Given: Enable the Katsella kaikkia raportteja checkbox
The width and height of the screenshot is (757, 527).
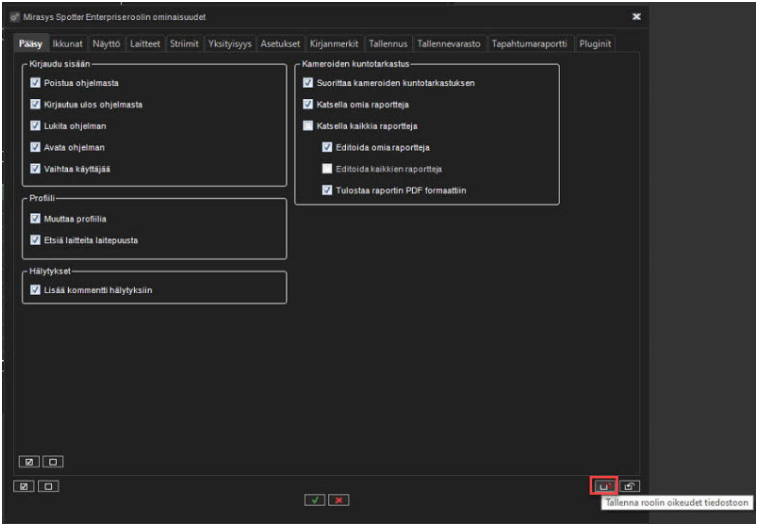Looking at the screenshot, I should tap(308, 126).
